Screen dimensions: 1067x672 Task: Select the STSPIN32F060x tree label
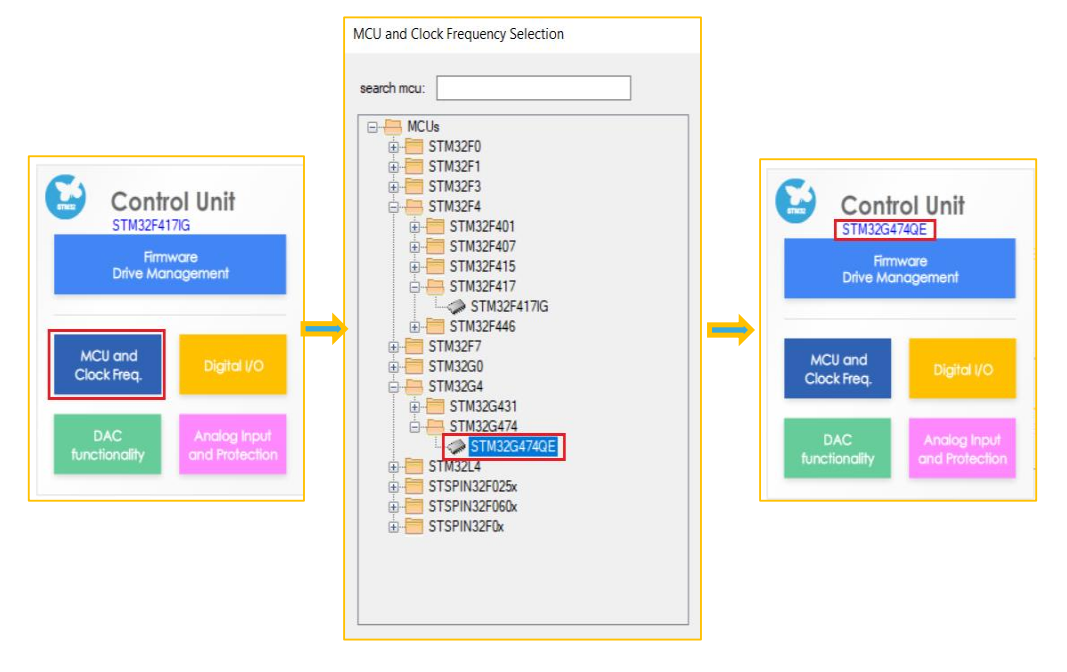point(472,507)
